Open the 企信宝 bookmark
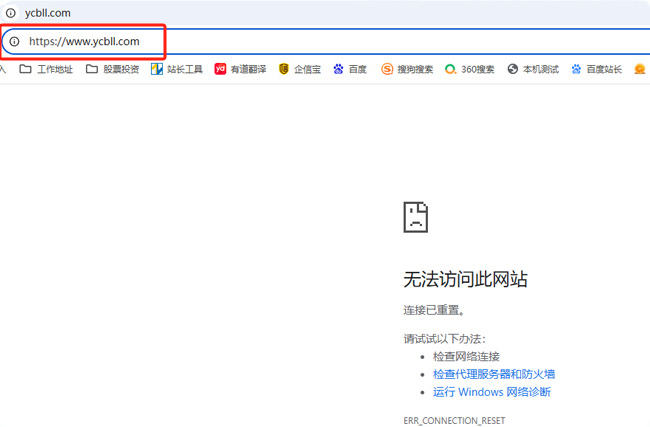Image resolution: width=650 pixels, height=427 pixels. [x=299, y=69]
